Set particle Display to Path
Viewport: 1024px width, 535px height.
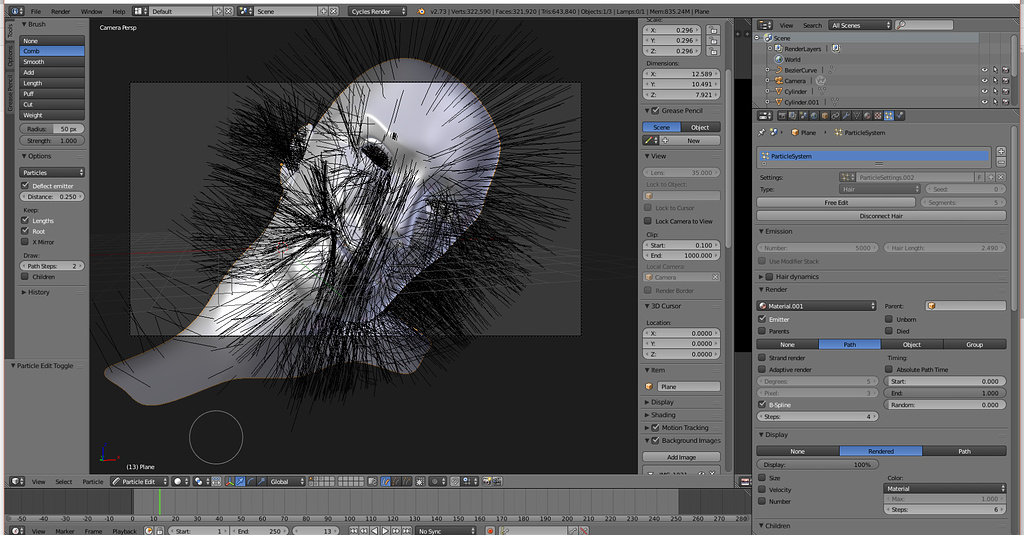(964, 451)
